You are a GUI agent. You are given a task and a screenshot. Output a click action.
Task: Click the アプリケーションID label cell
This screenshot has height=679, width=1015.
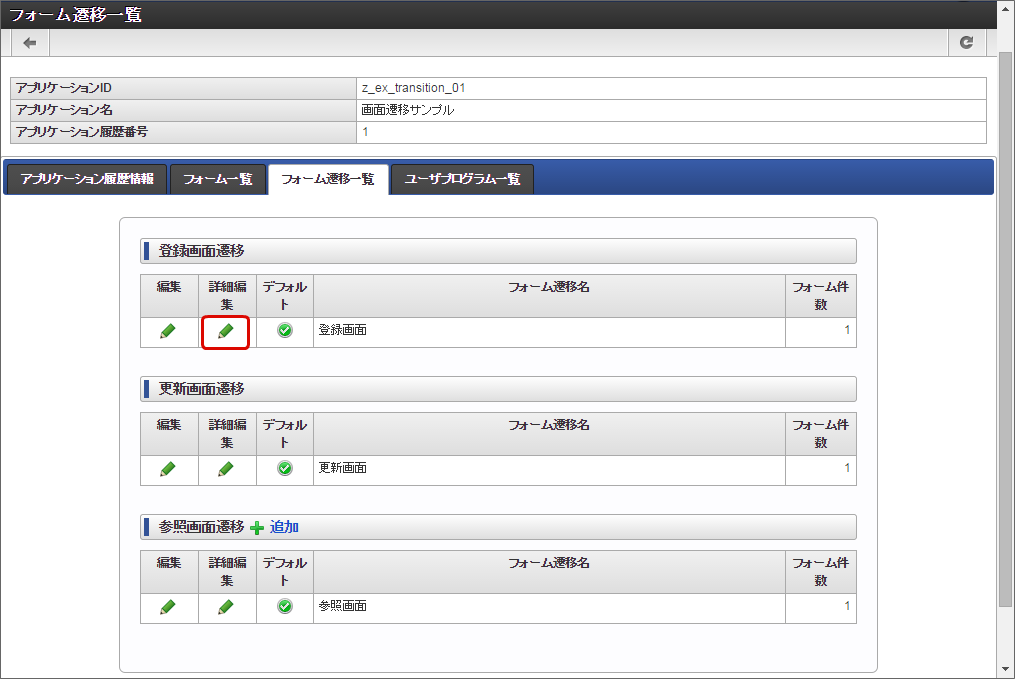183,88
